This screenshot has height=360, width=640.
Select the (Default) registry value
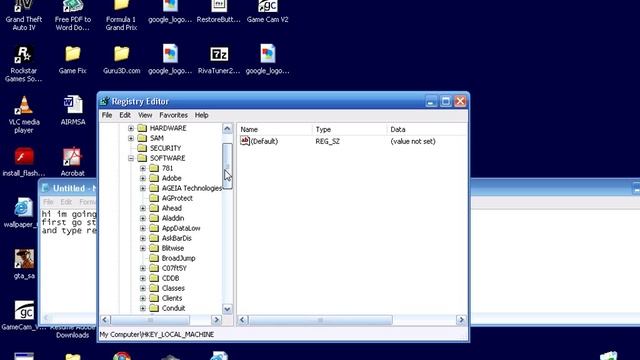pos(259,141)
